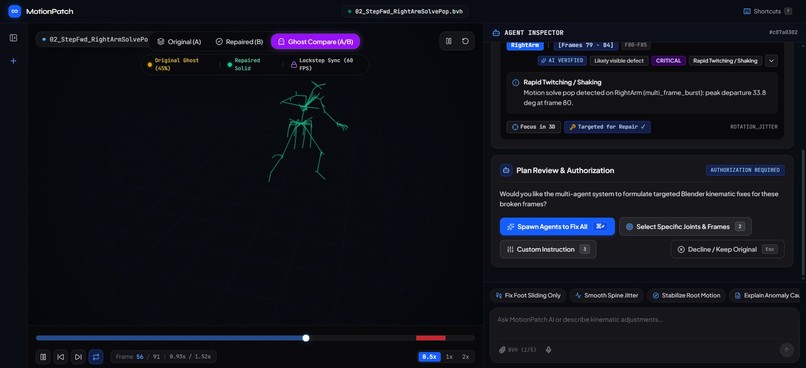Send message with arrow button

(786, 350)
